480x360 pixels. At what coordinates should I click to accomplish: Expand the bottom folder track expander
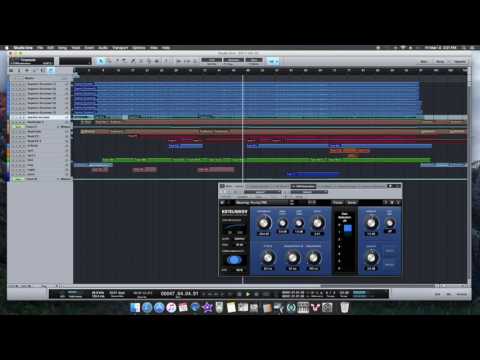(x=58, y=179)
